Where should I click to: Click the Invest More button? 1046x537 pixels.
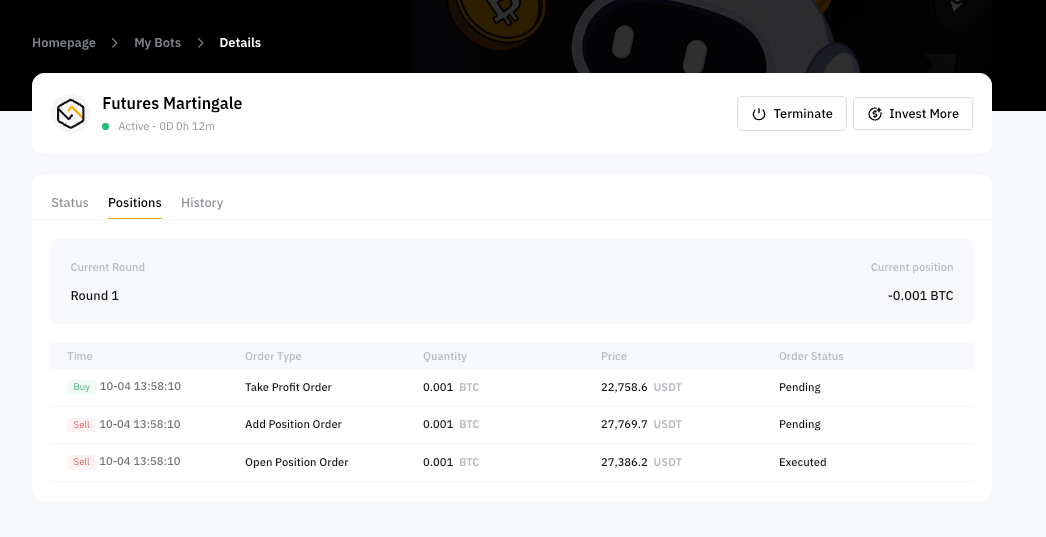tap(913, 113)
